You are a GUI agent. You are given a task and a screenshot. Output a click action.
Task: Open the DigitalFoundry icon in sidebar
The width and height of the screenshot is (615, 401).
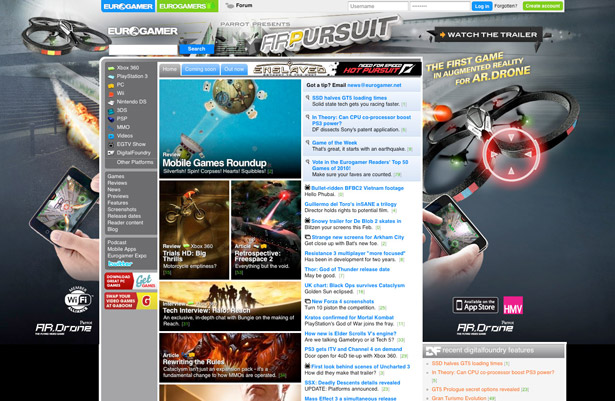111,153
